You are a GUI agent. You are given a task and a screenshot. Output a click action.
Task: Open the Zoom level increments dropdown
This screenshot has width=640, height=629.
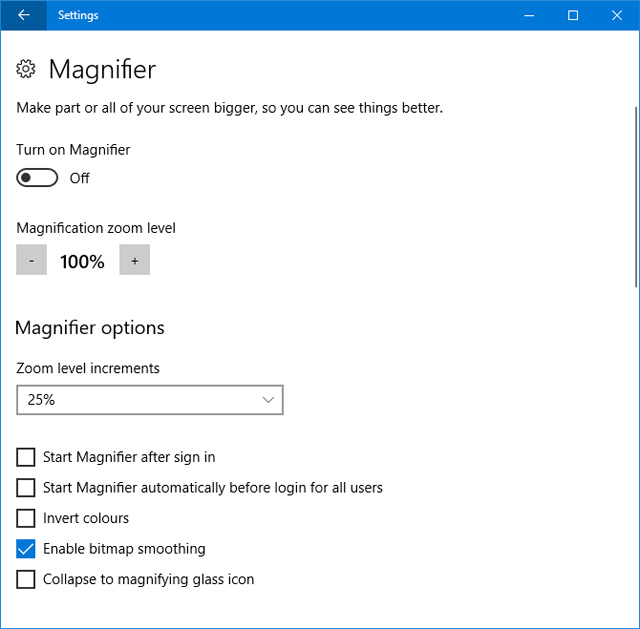(150, 400)
